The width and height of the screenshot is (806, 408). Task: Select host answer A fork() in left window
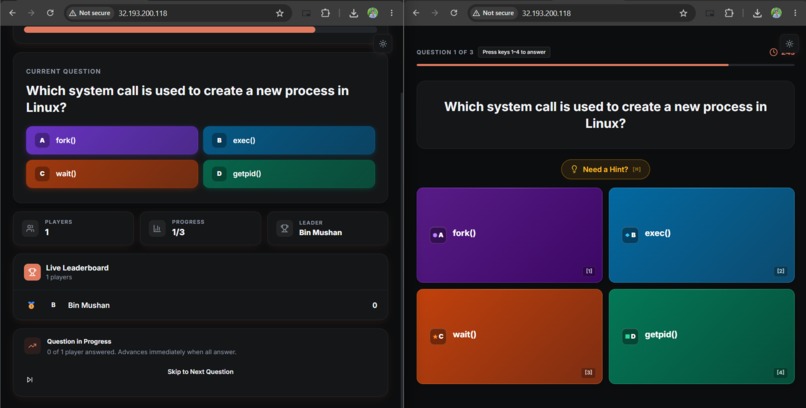click(112, 140)
